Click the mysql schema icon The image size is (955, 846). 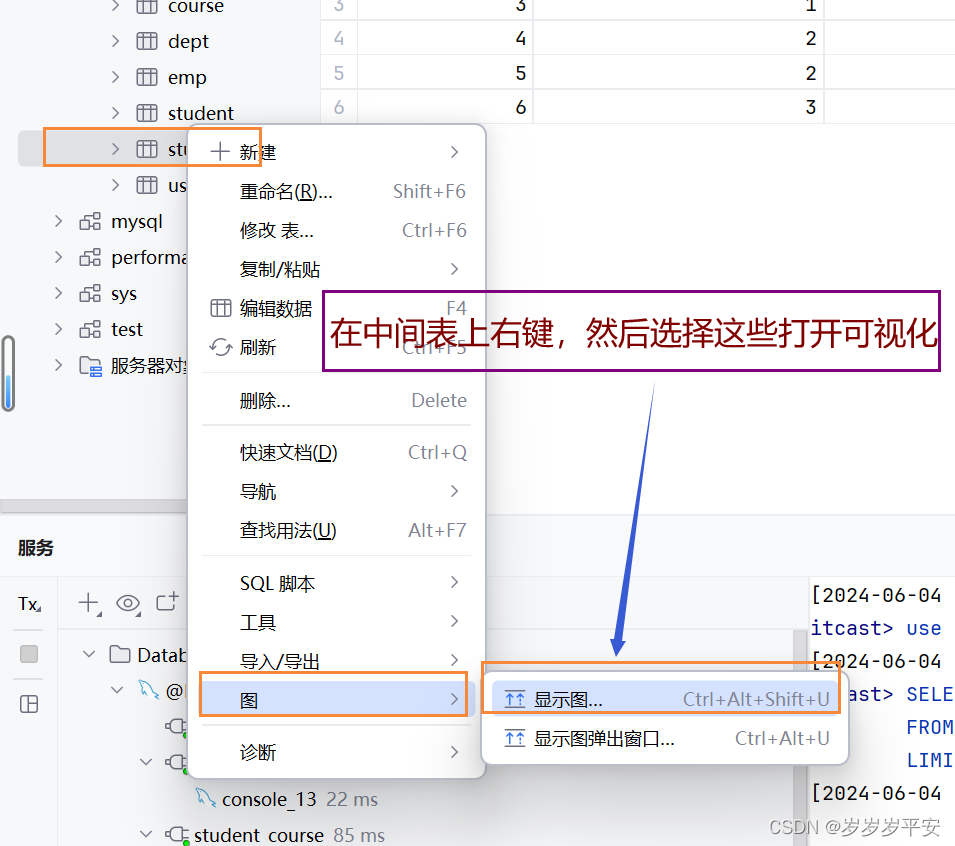90,221
